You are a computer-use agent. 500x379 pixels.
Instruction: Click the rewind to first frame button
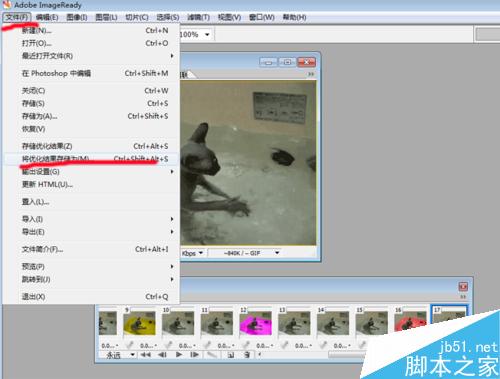(x=145, y=354)
